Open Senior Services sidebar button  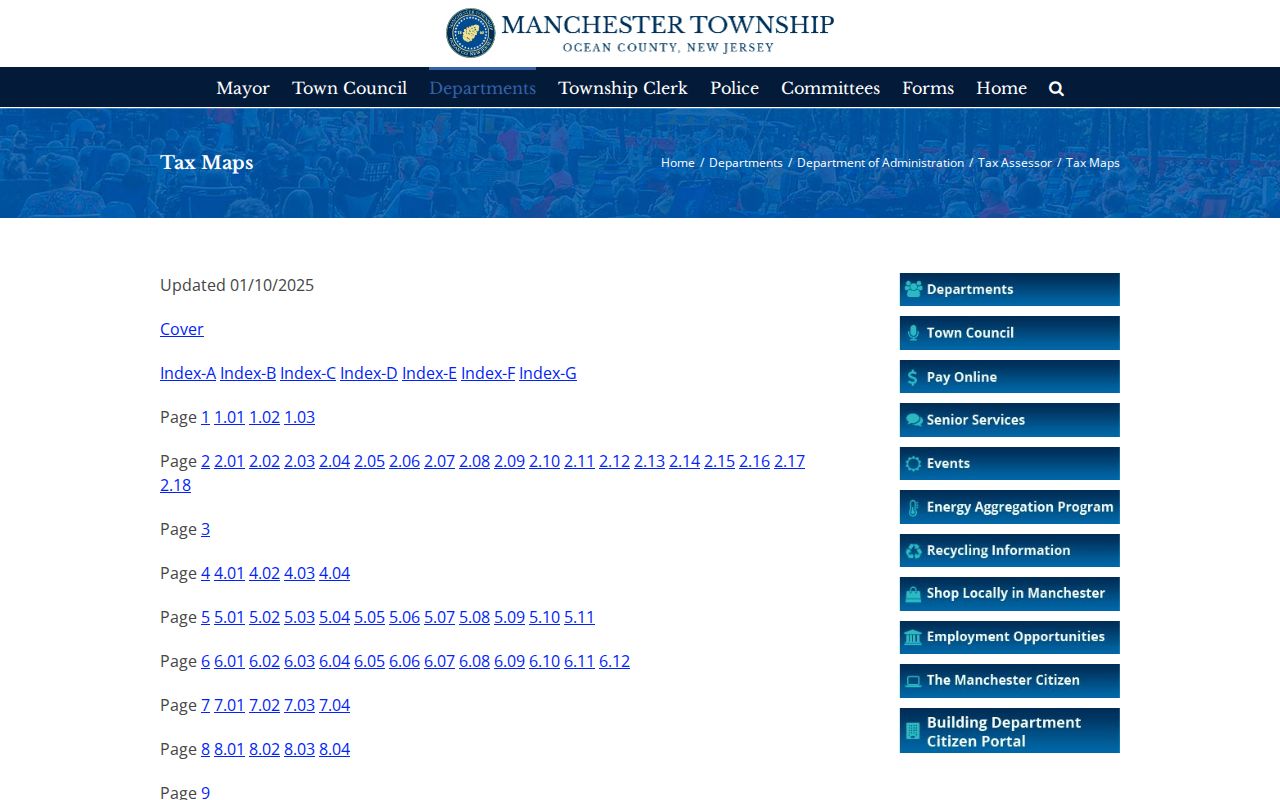pyautogui.click(x=1010, y=420)
